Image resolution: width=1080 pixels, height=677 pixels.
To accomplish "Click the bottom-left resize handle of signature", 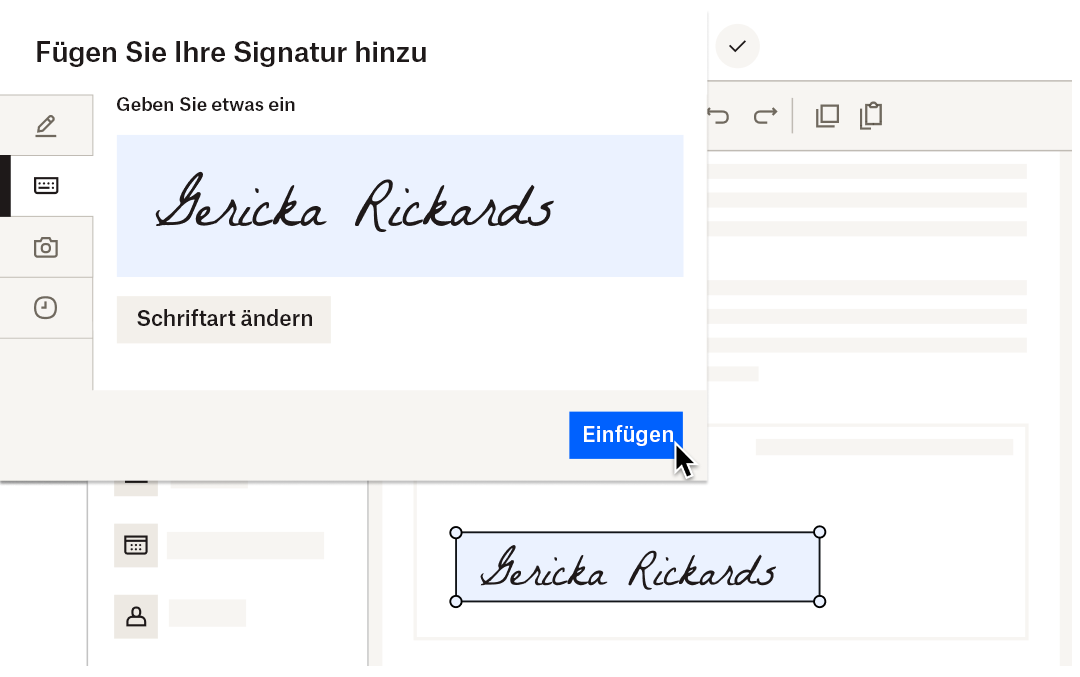I will coord(456,601).
